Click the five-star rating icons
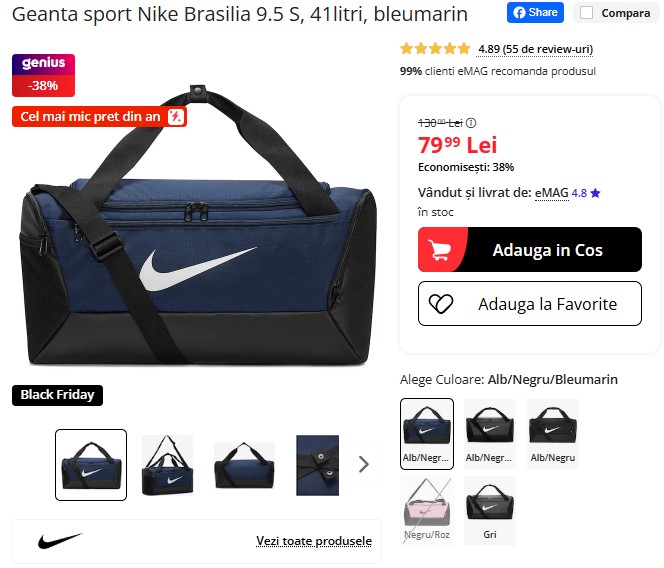Image resolution: width=664 pixels, height=568 pixels. point(435,49)
